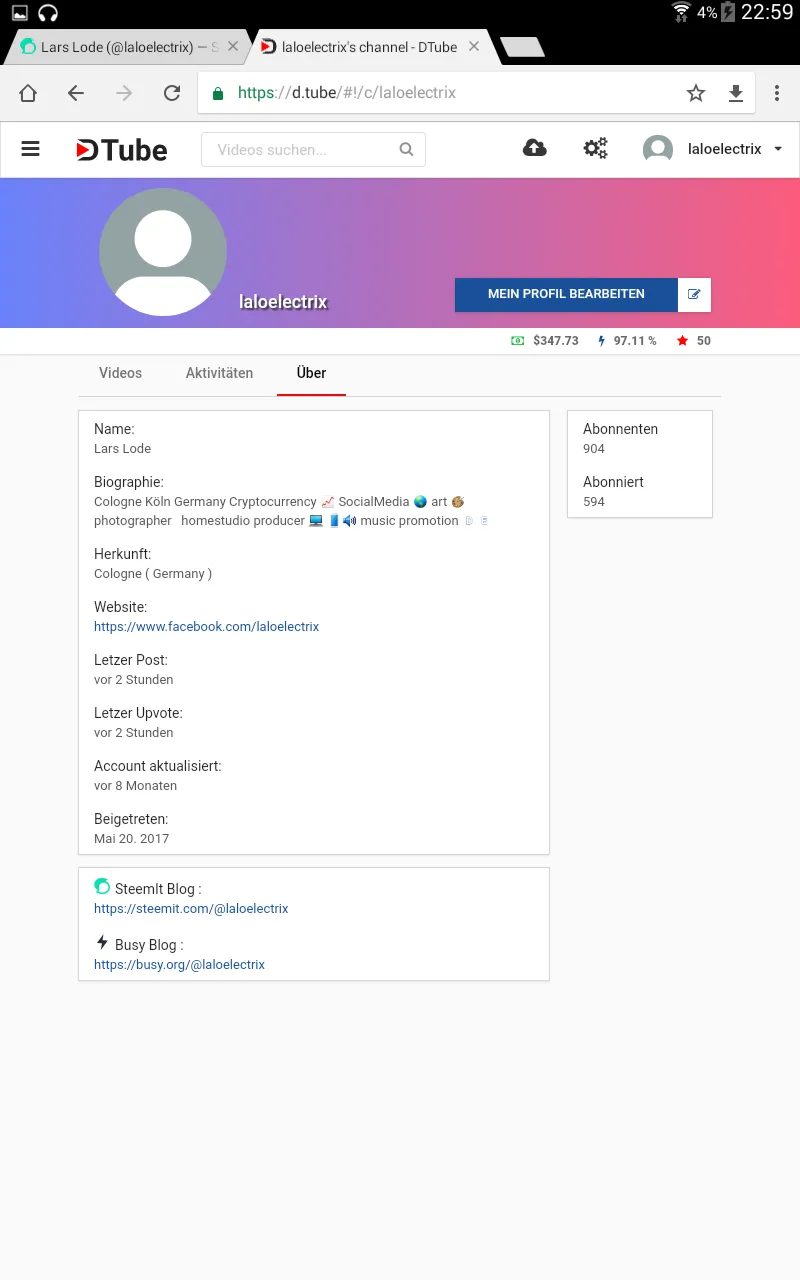Open the hamburger menu beside DTube logo
The width and height of the screenshot is (800, 1280).
[30, 149]
